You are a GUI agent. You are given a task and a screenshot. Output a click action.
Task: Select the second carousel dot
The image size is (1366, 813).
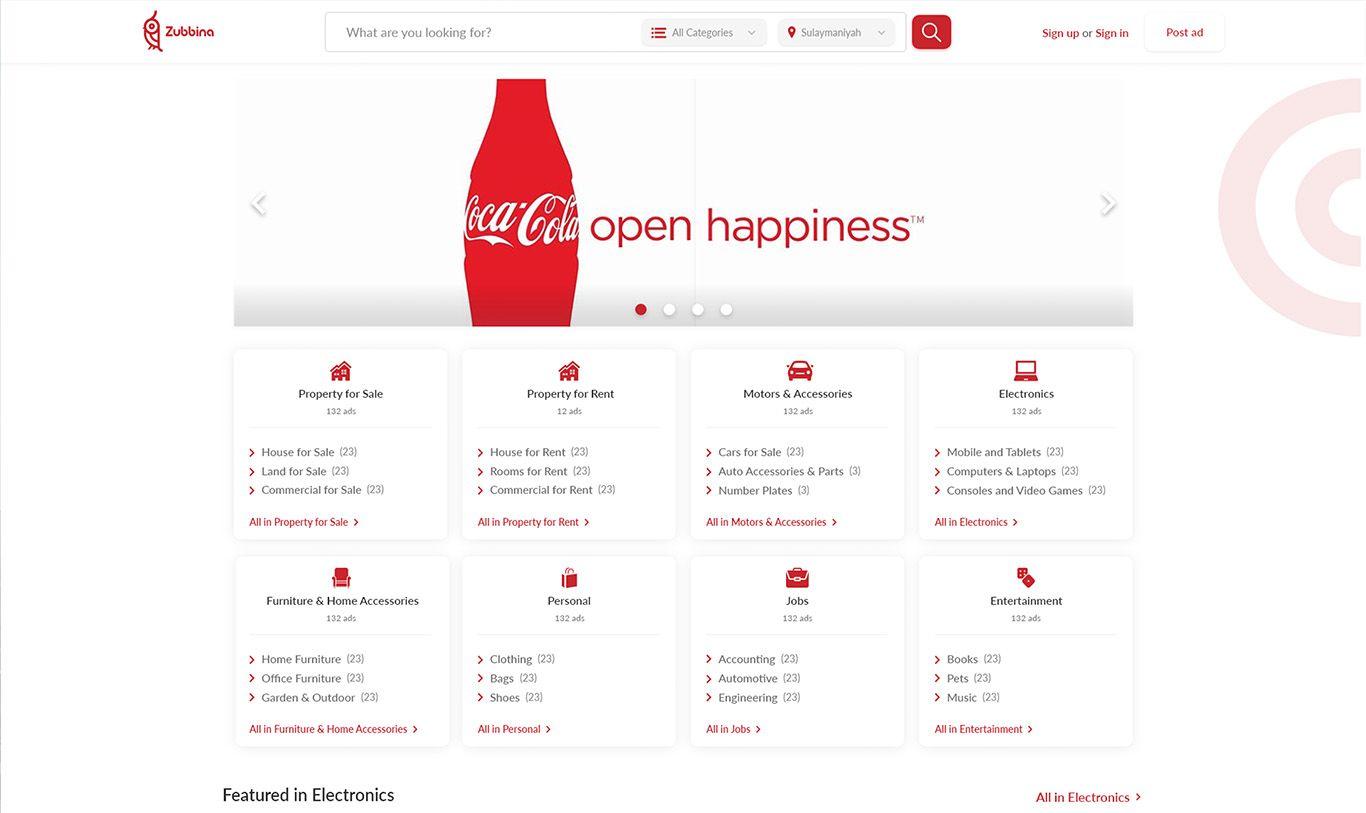669,310
